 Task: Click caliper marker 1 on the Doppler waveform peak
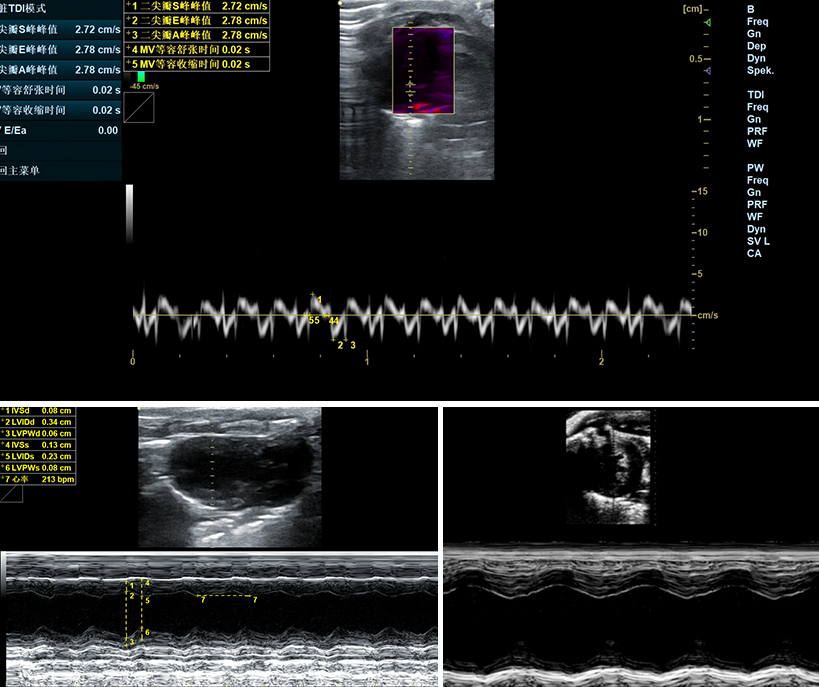point(317,298)
